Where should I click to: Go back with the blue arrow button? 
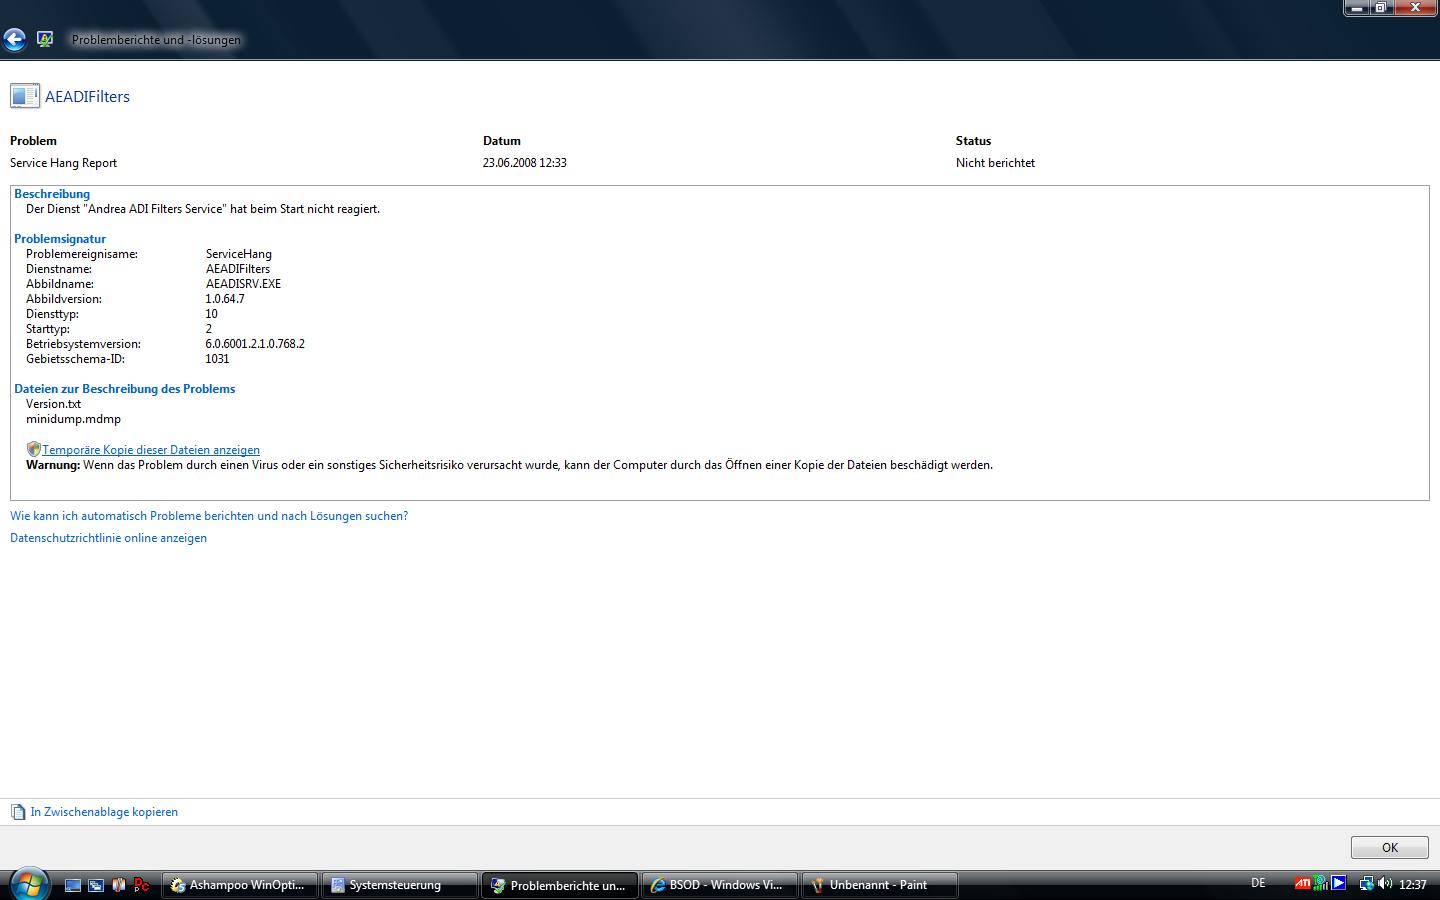pyautogui.click(x=14, y=39)
